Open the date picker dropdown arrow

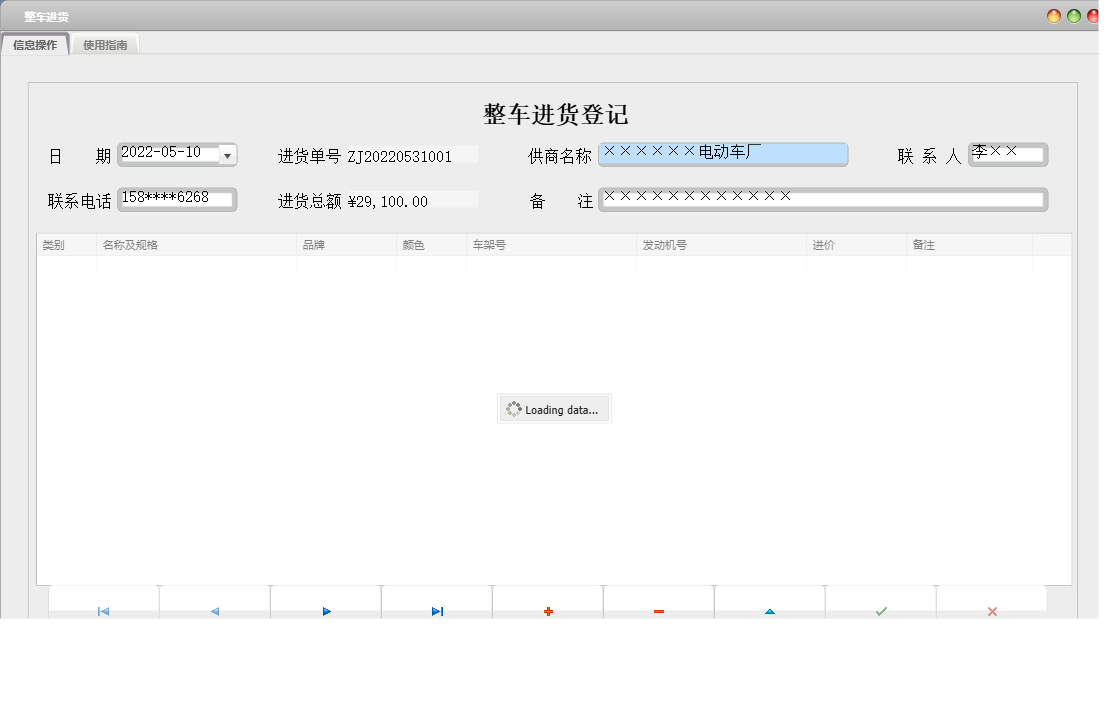(227, 155)
